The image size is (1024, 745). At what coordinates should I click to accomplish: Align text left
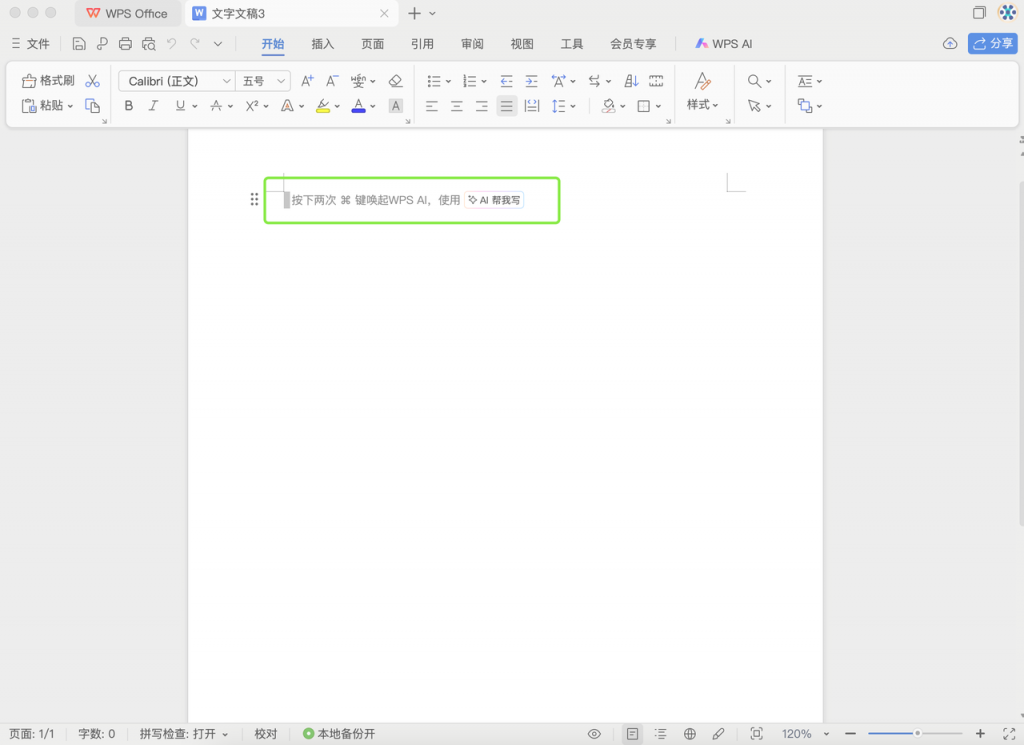click(x=432, y=106)
